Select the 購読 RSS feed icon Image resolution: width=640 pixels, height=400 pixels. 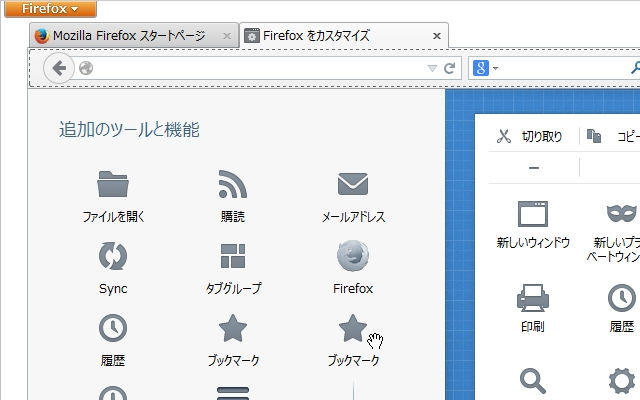click(x=233, y=184)
